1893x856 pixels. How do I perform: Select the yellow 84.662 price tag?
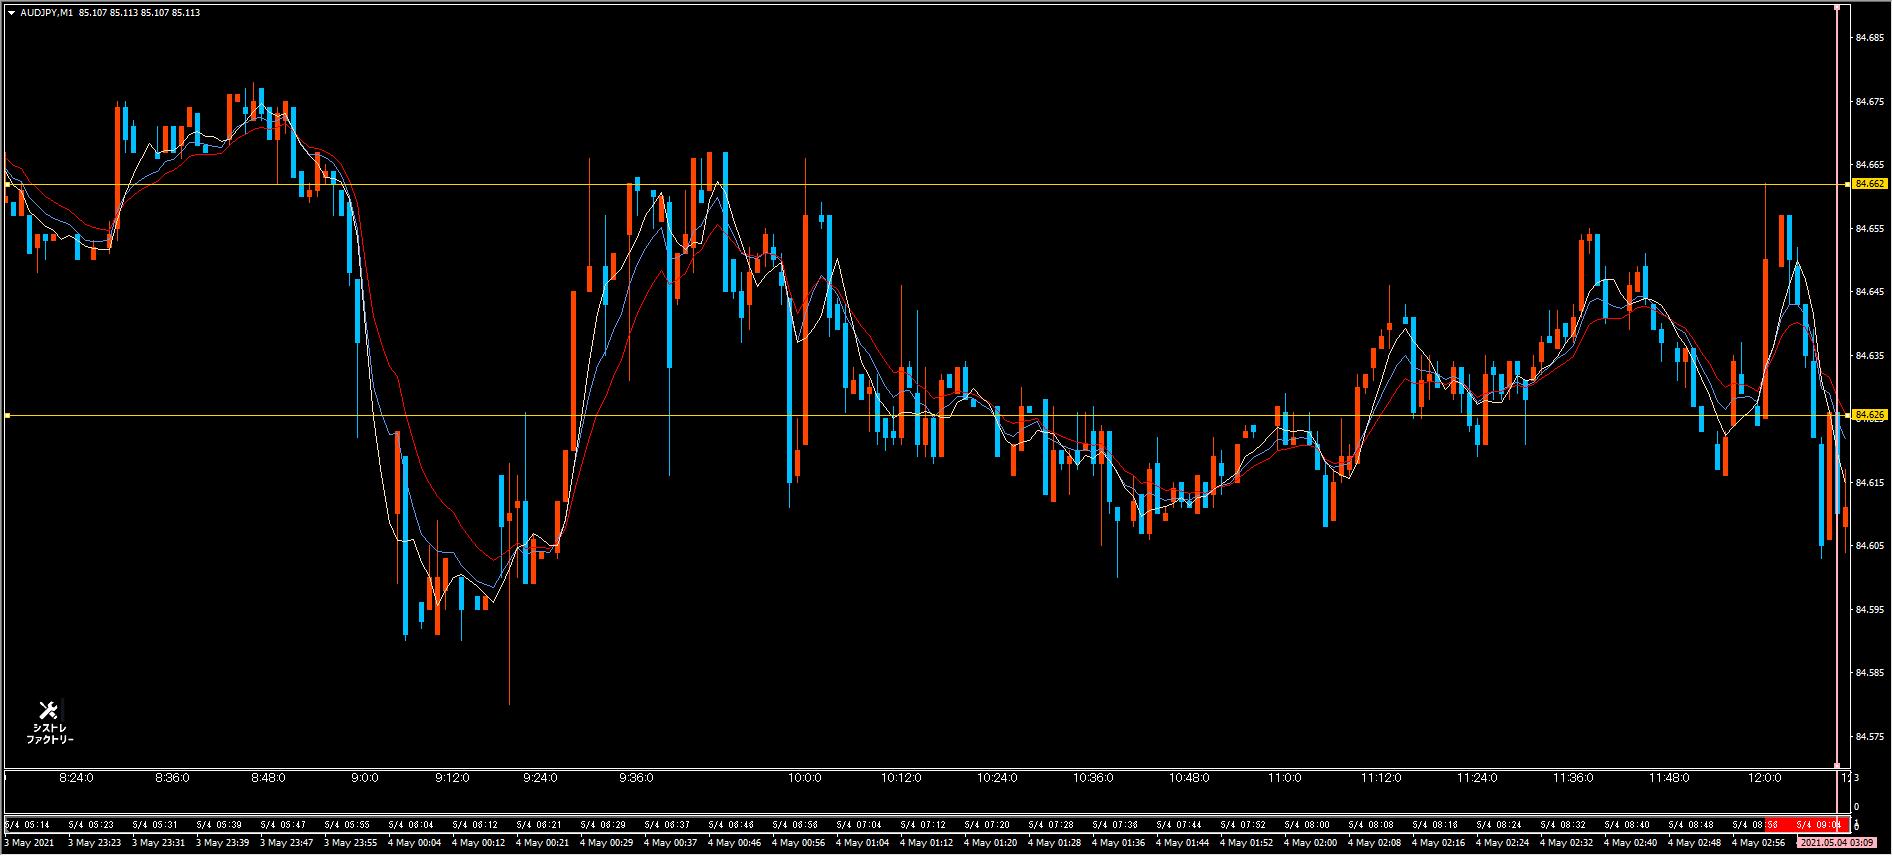click(1869, 184)
